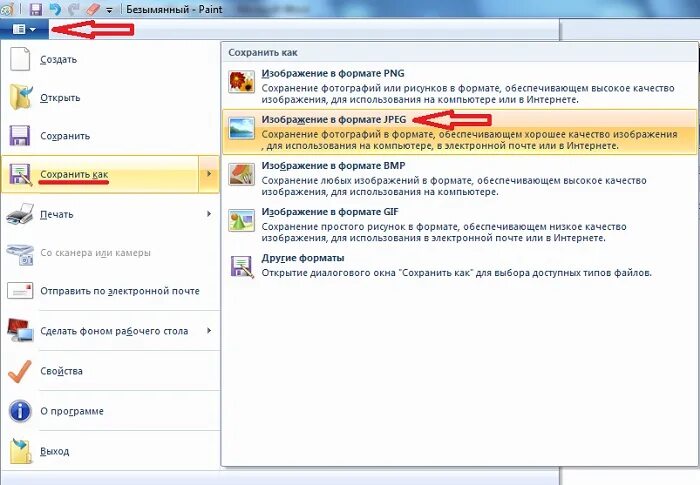Click the floppy disk icon next to Сохранить
The image size is (700, 485).
pyautogui.click(x=20, y=135)
